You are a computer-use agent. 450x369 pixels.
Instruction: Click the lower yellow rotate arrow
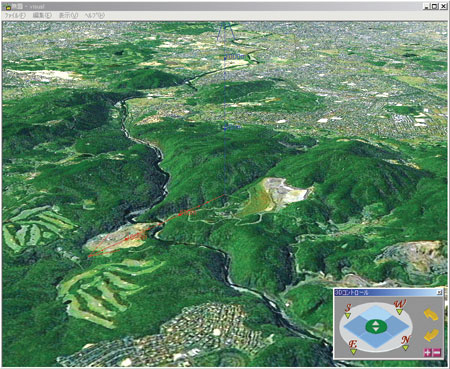(431, 335)
